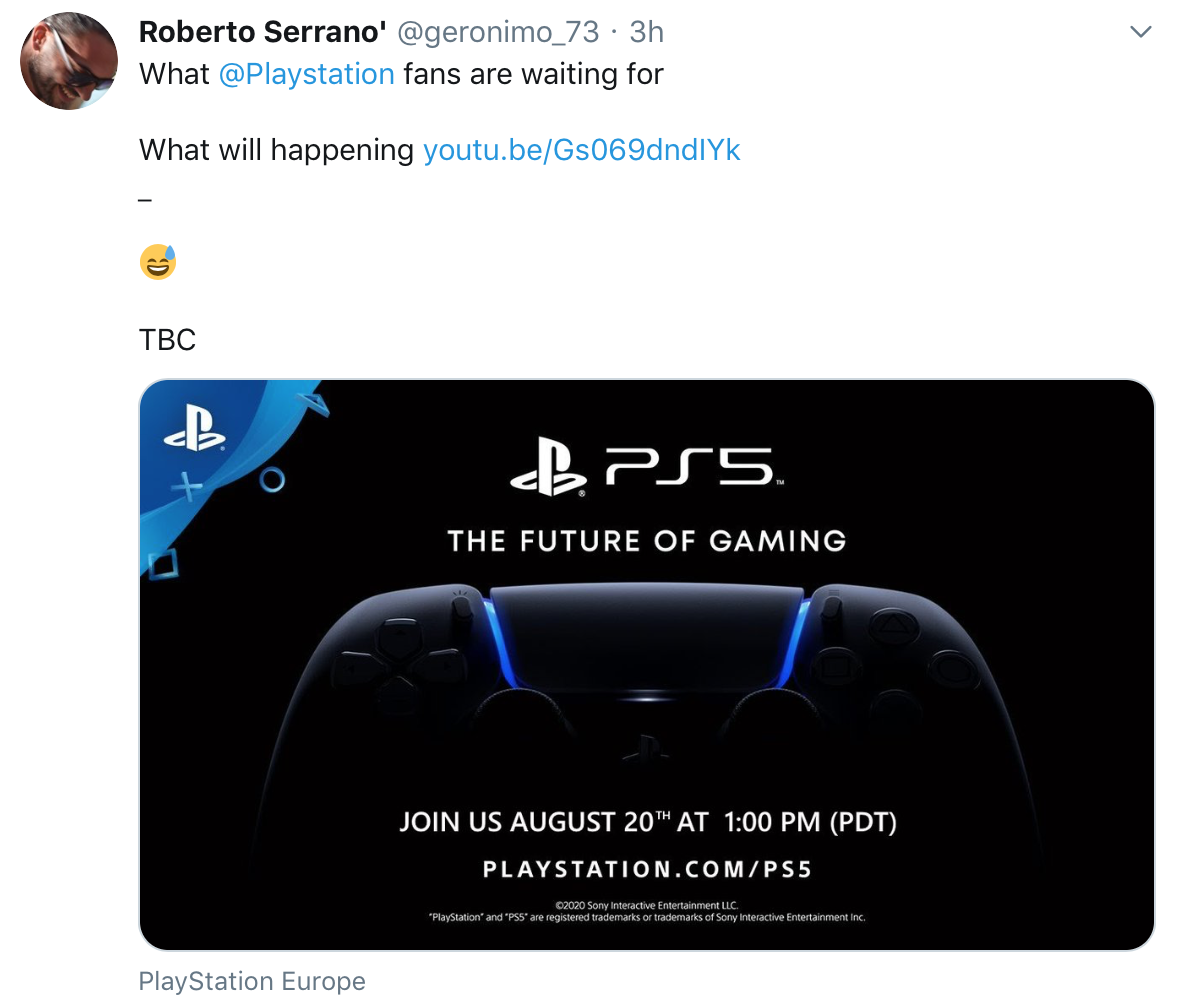Follow the youtu.be/Gs069dndIYk link
Viewport: 1184px width, 1008px height.
point(581,150)
